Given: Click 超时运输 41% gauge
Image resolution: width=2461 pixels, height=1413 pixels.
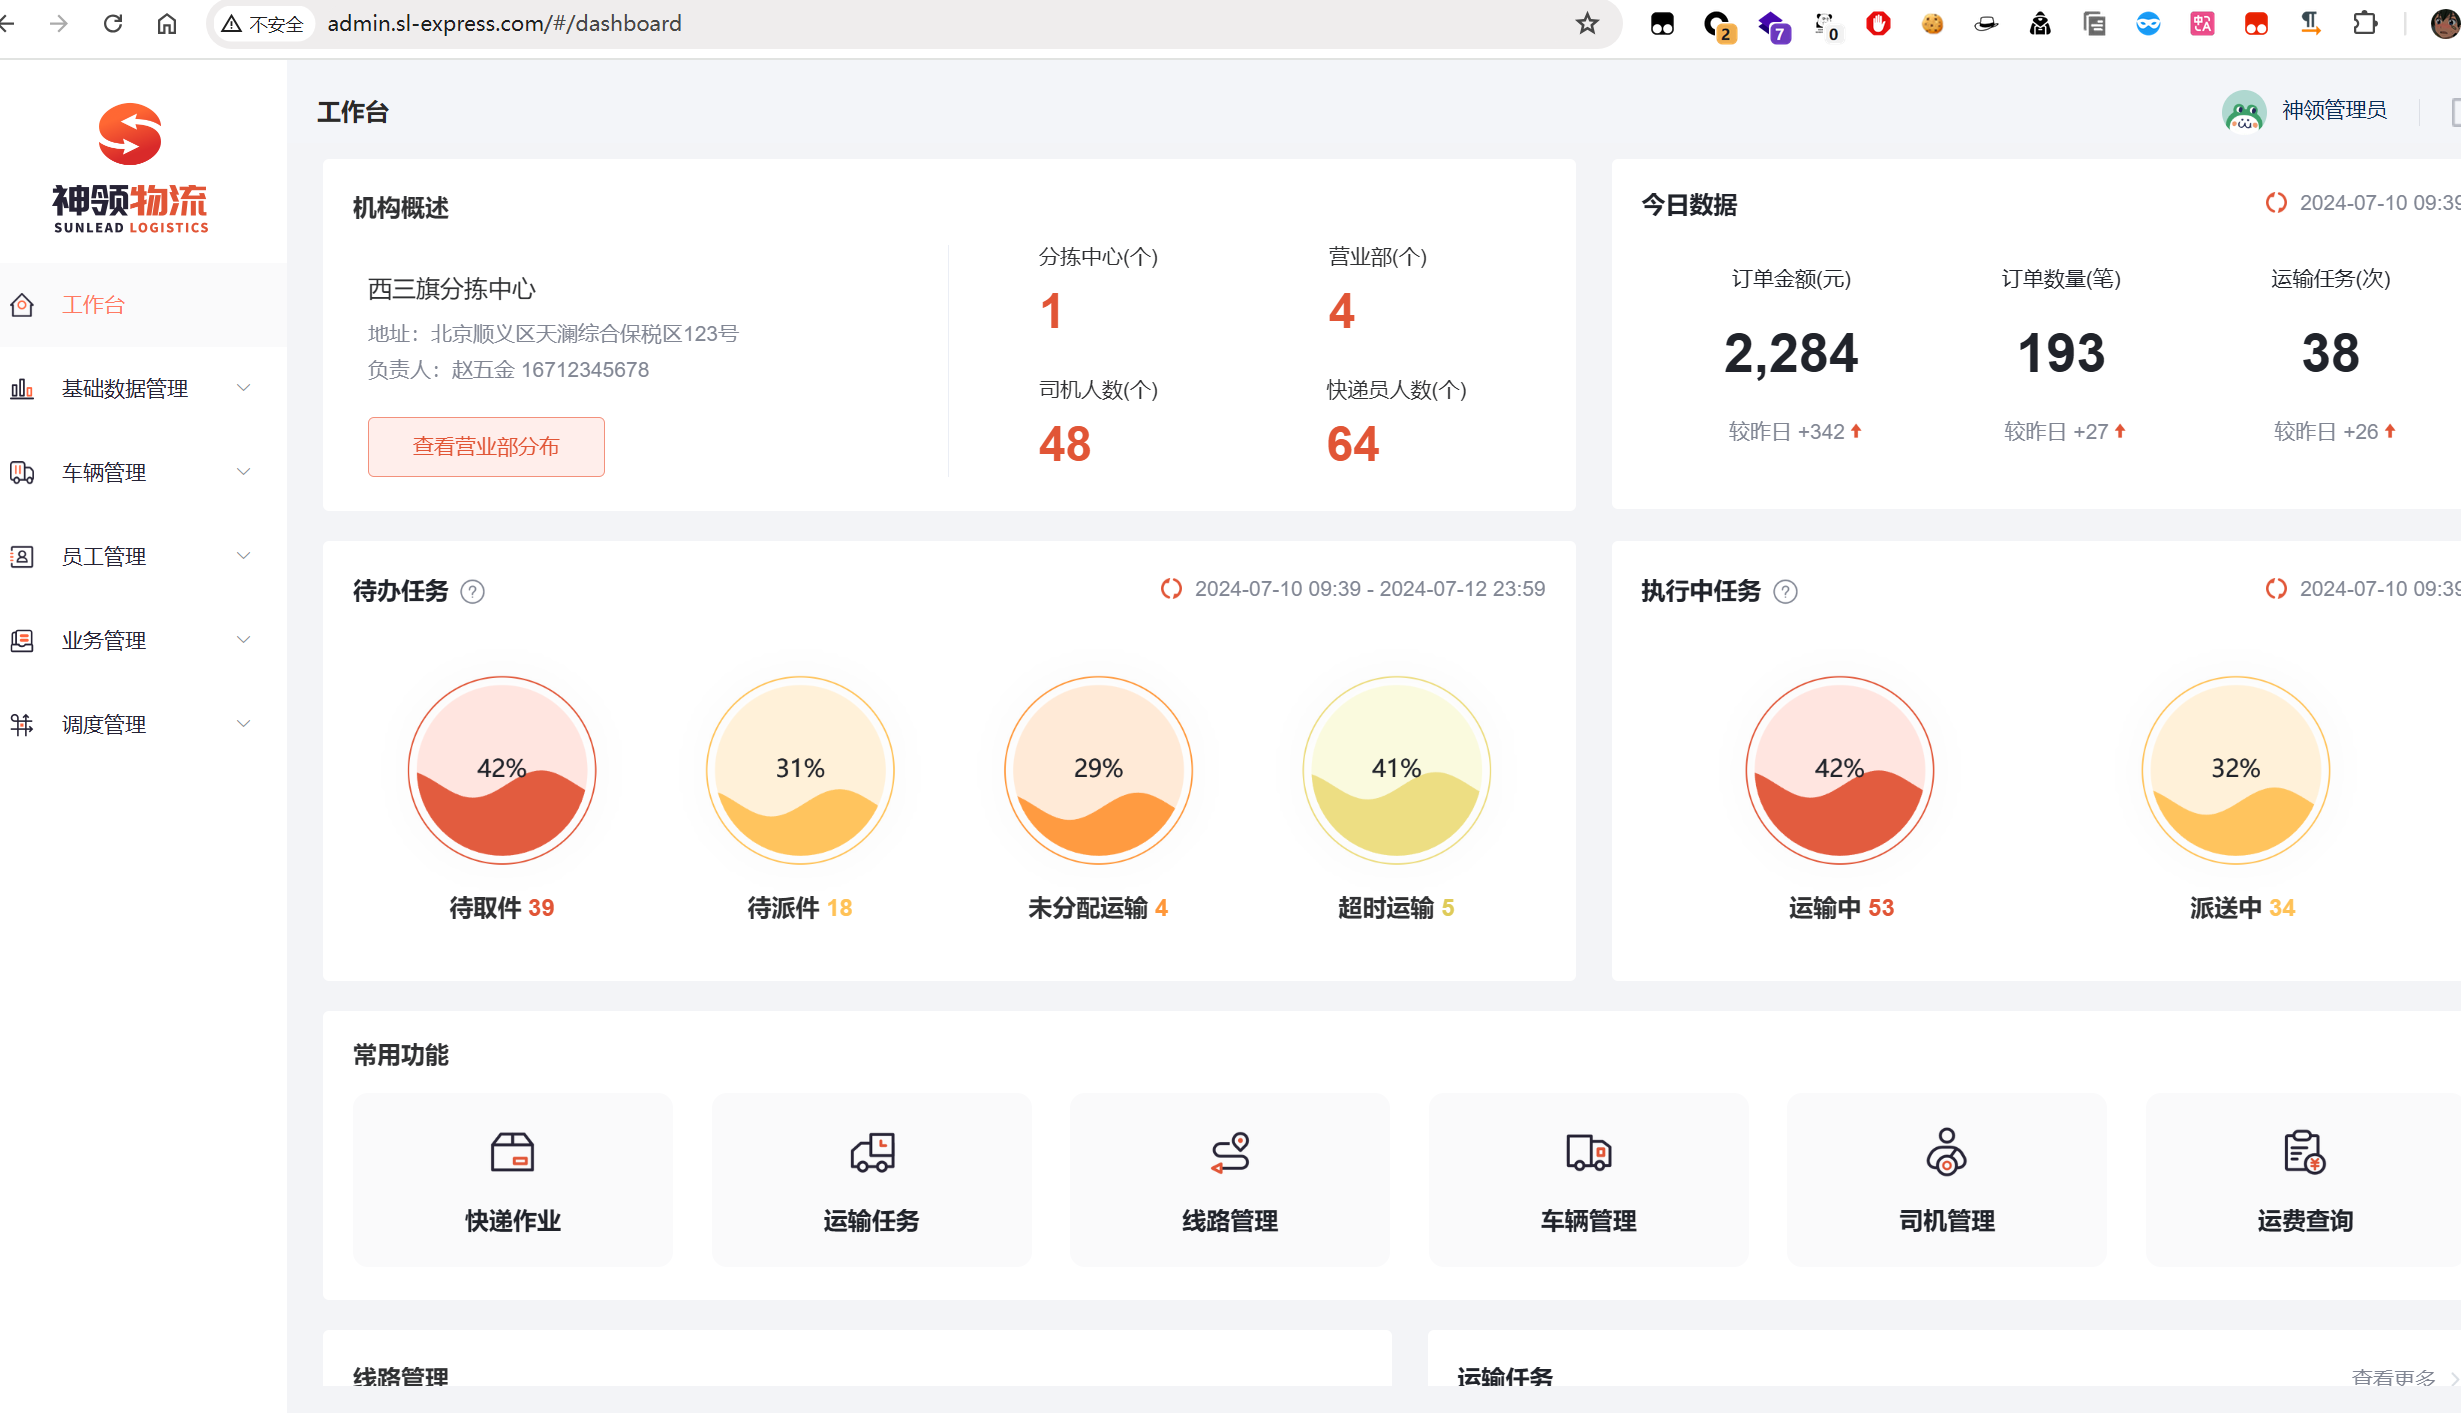Looking at the screenshot, I should coord(1396,770).
